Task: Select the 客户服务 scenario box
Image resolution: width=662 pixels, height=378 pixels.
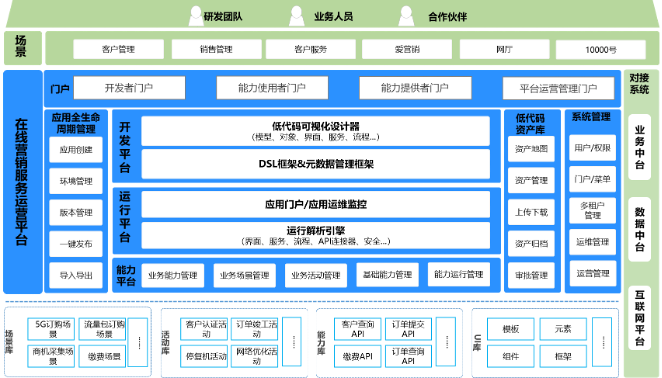Action: [310, 49]
